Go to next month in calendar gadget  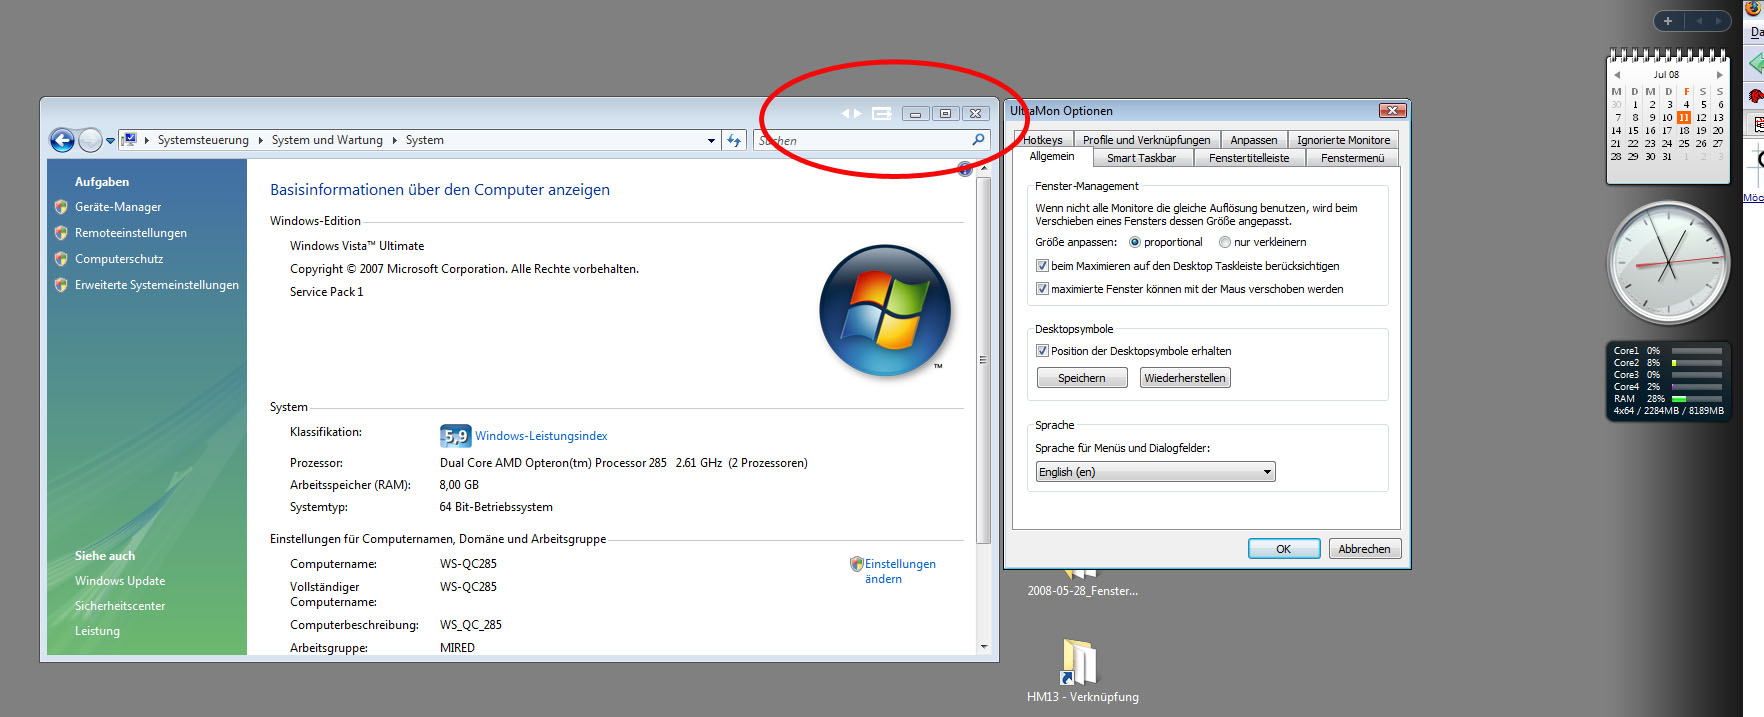click(1720, 75)
